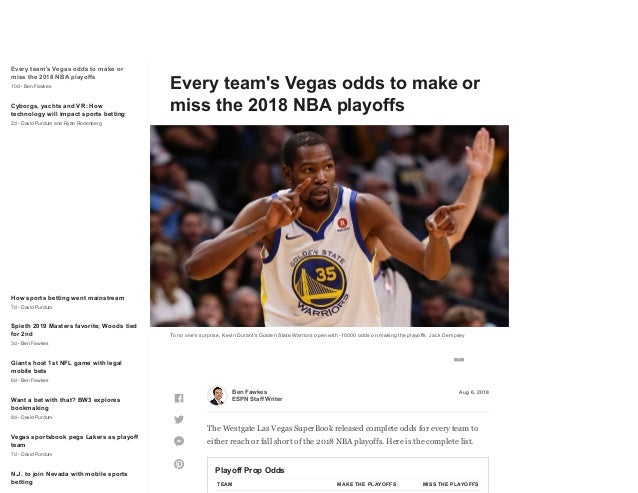The image size is (638, 493).
Task: Click the 'Aug 6, 2018' date
Action: tap(474, 392)
